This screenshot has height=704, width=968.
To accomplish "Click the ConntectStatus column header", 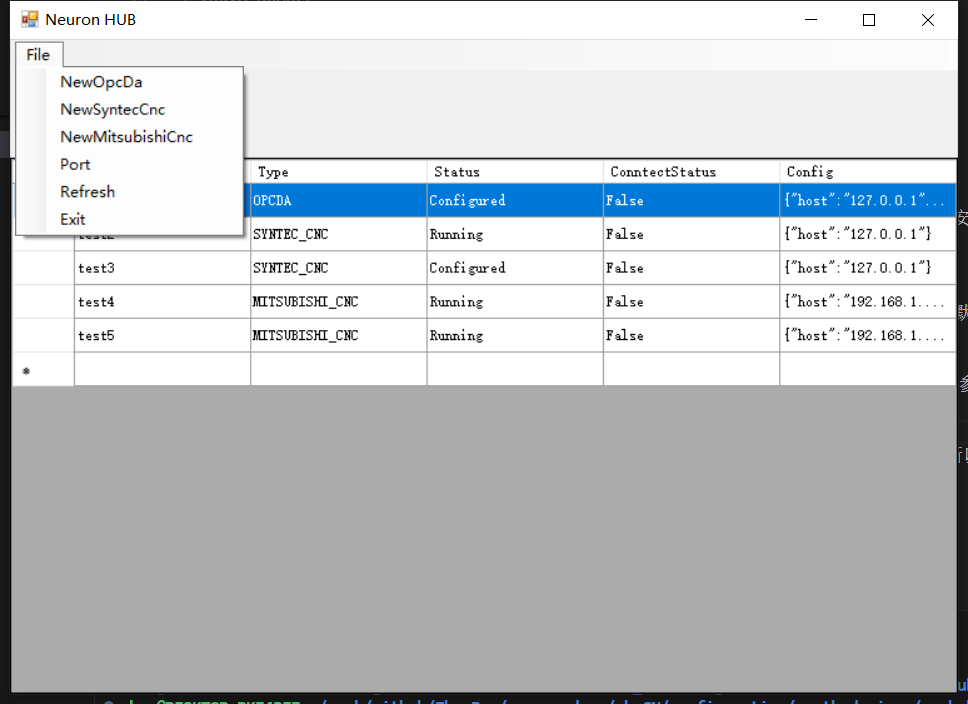I will pyautogui.click(x=690, y=172).
